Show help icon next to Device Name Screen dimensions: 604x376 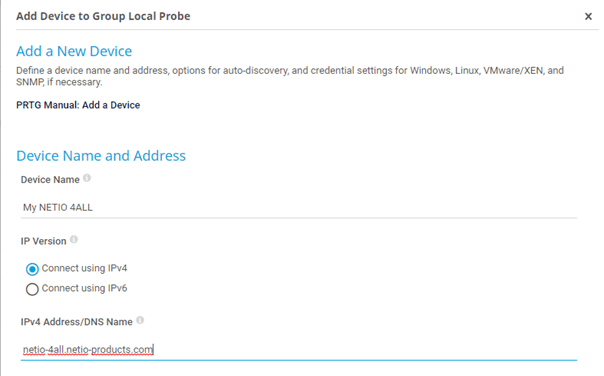[87, 178]
